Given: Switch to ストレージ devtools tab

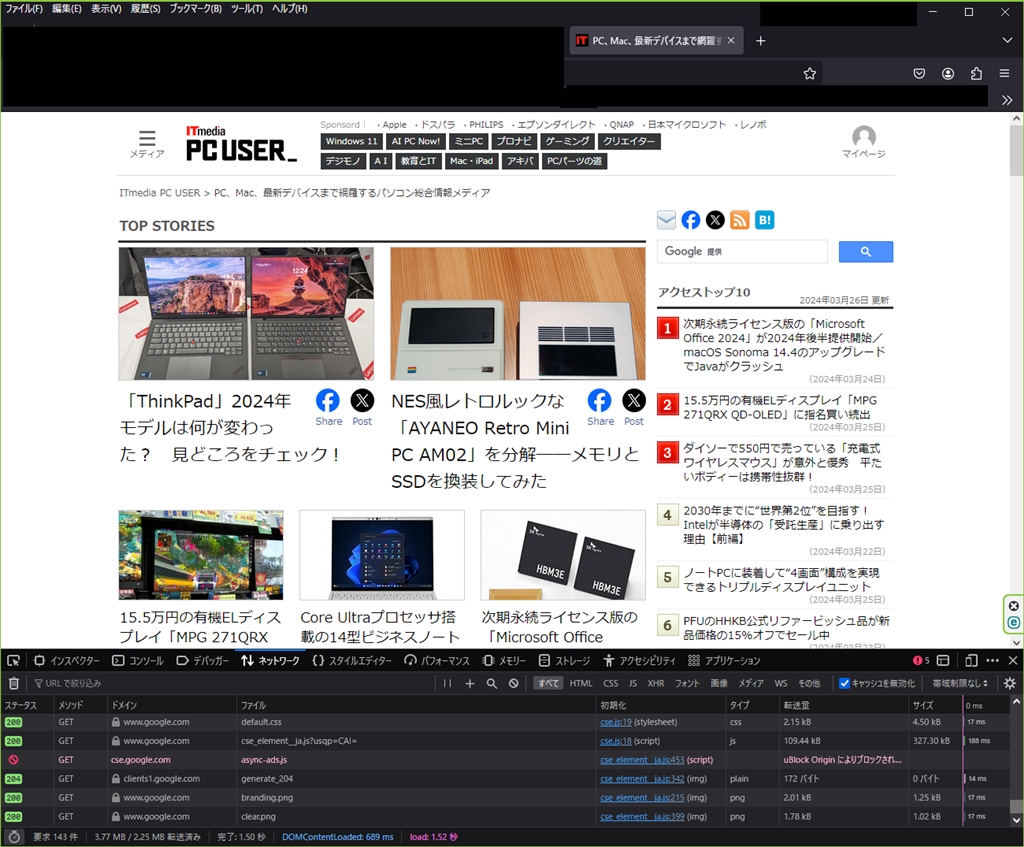Looking at the screenshot, I should coord(564,660).
